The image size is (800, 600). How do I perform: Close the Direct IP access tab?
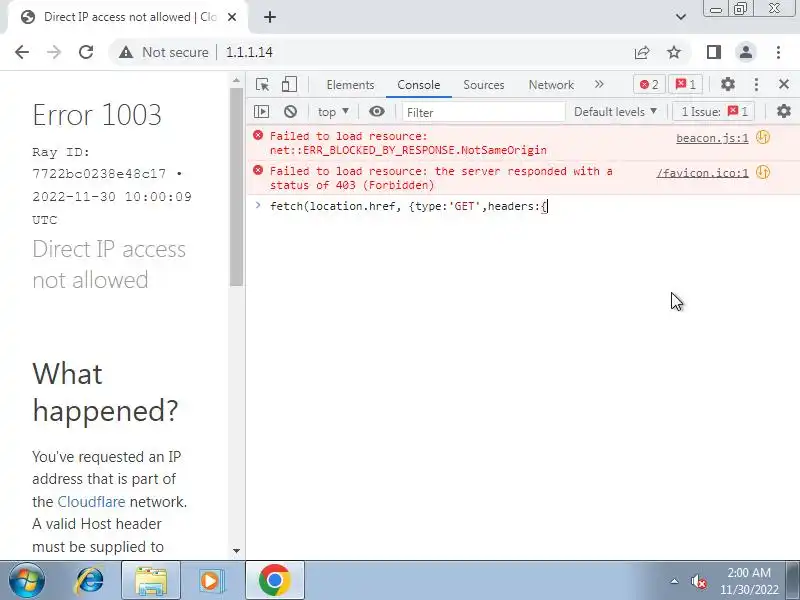(232, 17)
